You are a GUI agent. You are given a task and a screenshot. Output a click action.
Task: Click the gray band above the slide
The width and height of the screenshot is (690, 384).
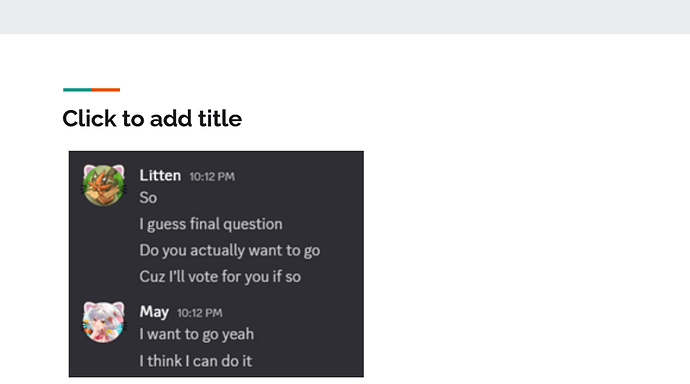345,17
